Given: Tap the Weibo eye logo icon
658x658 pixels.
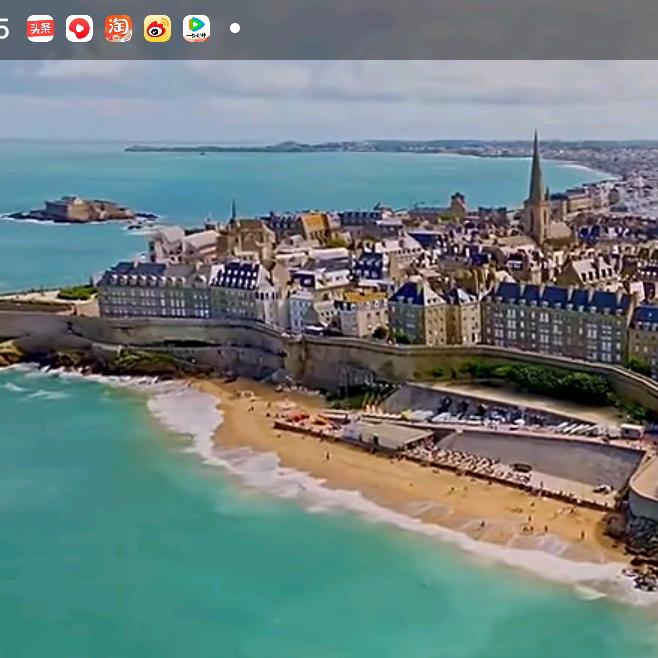Looking at the screenshot, I should (x=157, y=28).
